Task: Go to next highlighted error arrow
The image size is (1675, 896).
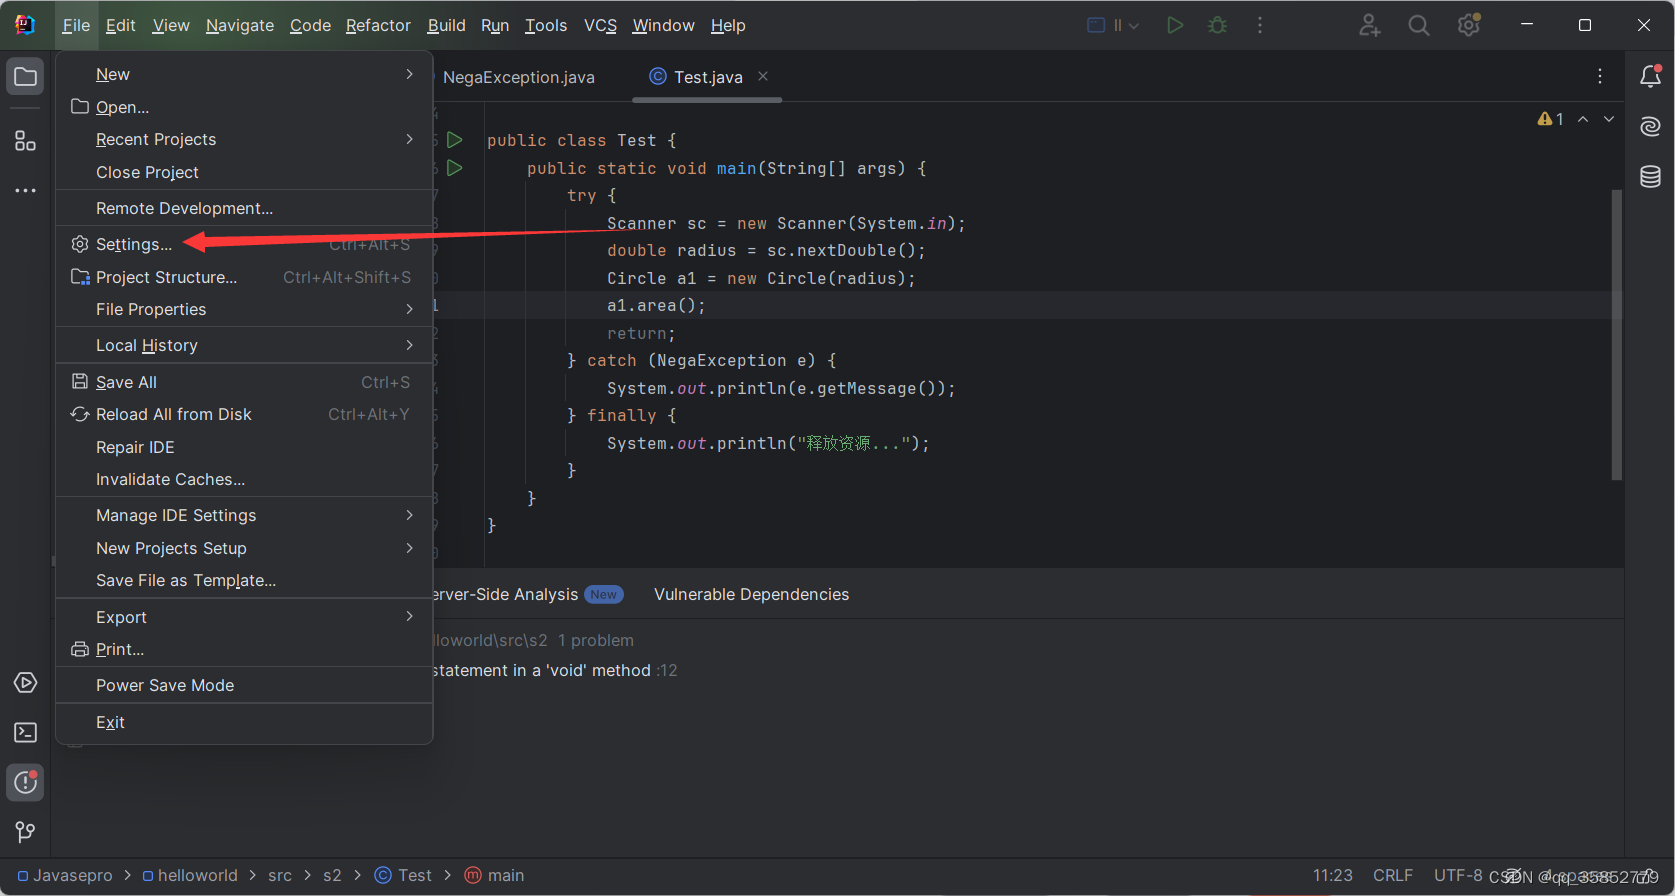Action: pyautogui.click(x=1609, y=119)
